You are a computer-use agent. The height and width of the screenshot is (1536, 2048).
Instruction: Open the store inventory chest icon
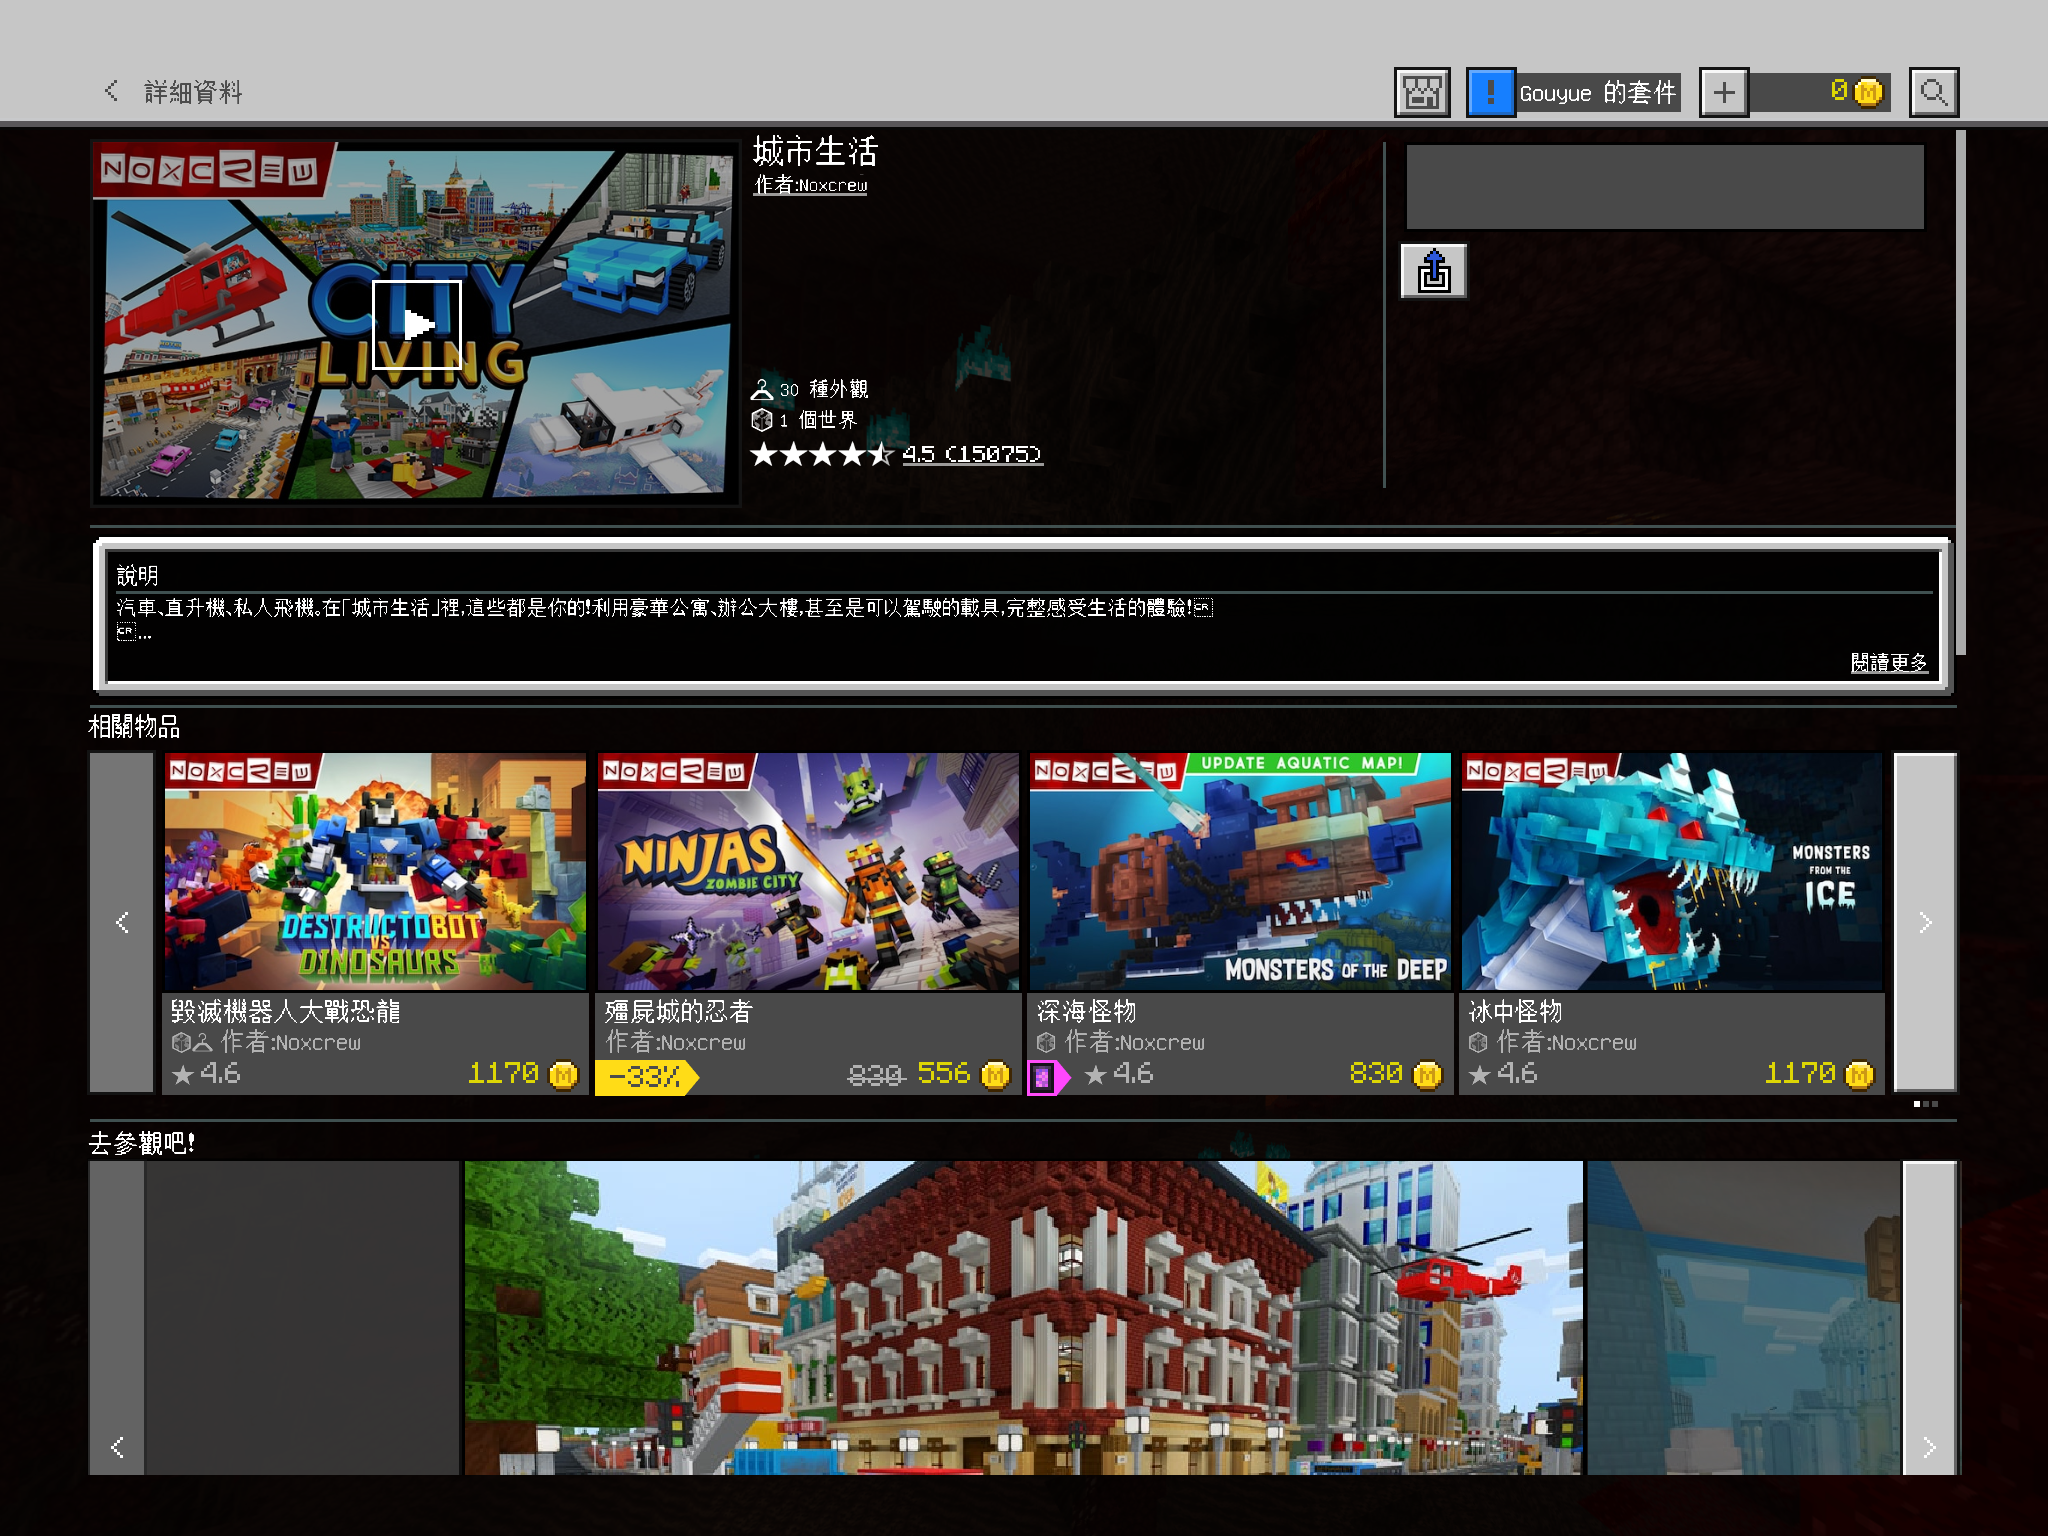pyautogui.click(x=1421, y=93)
